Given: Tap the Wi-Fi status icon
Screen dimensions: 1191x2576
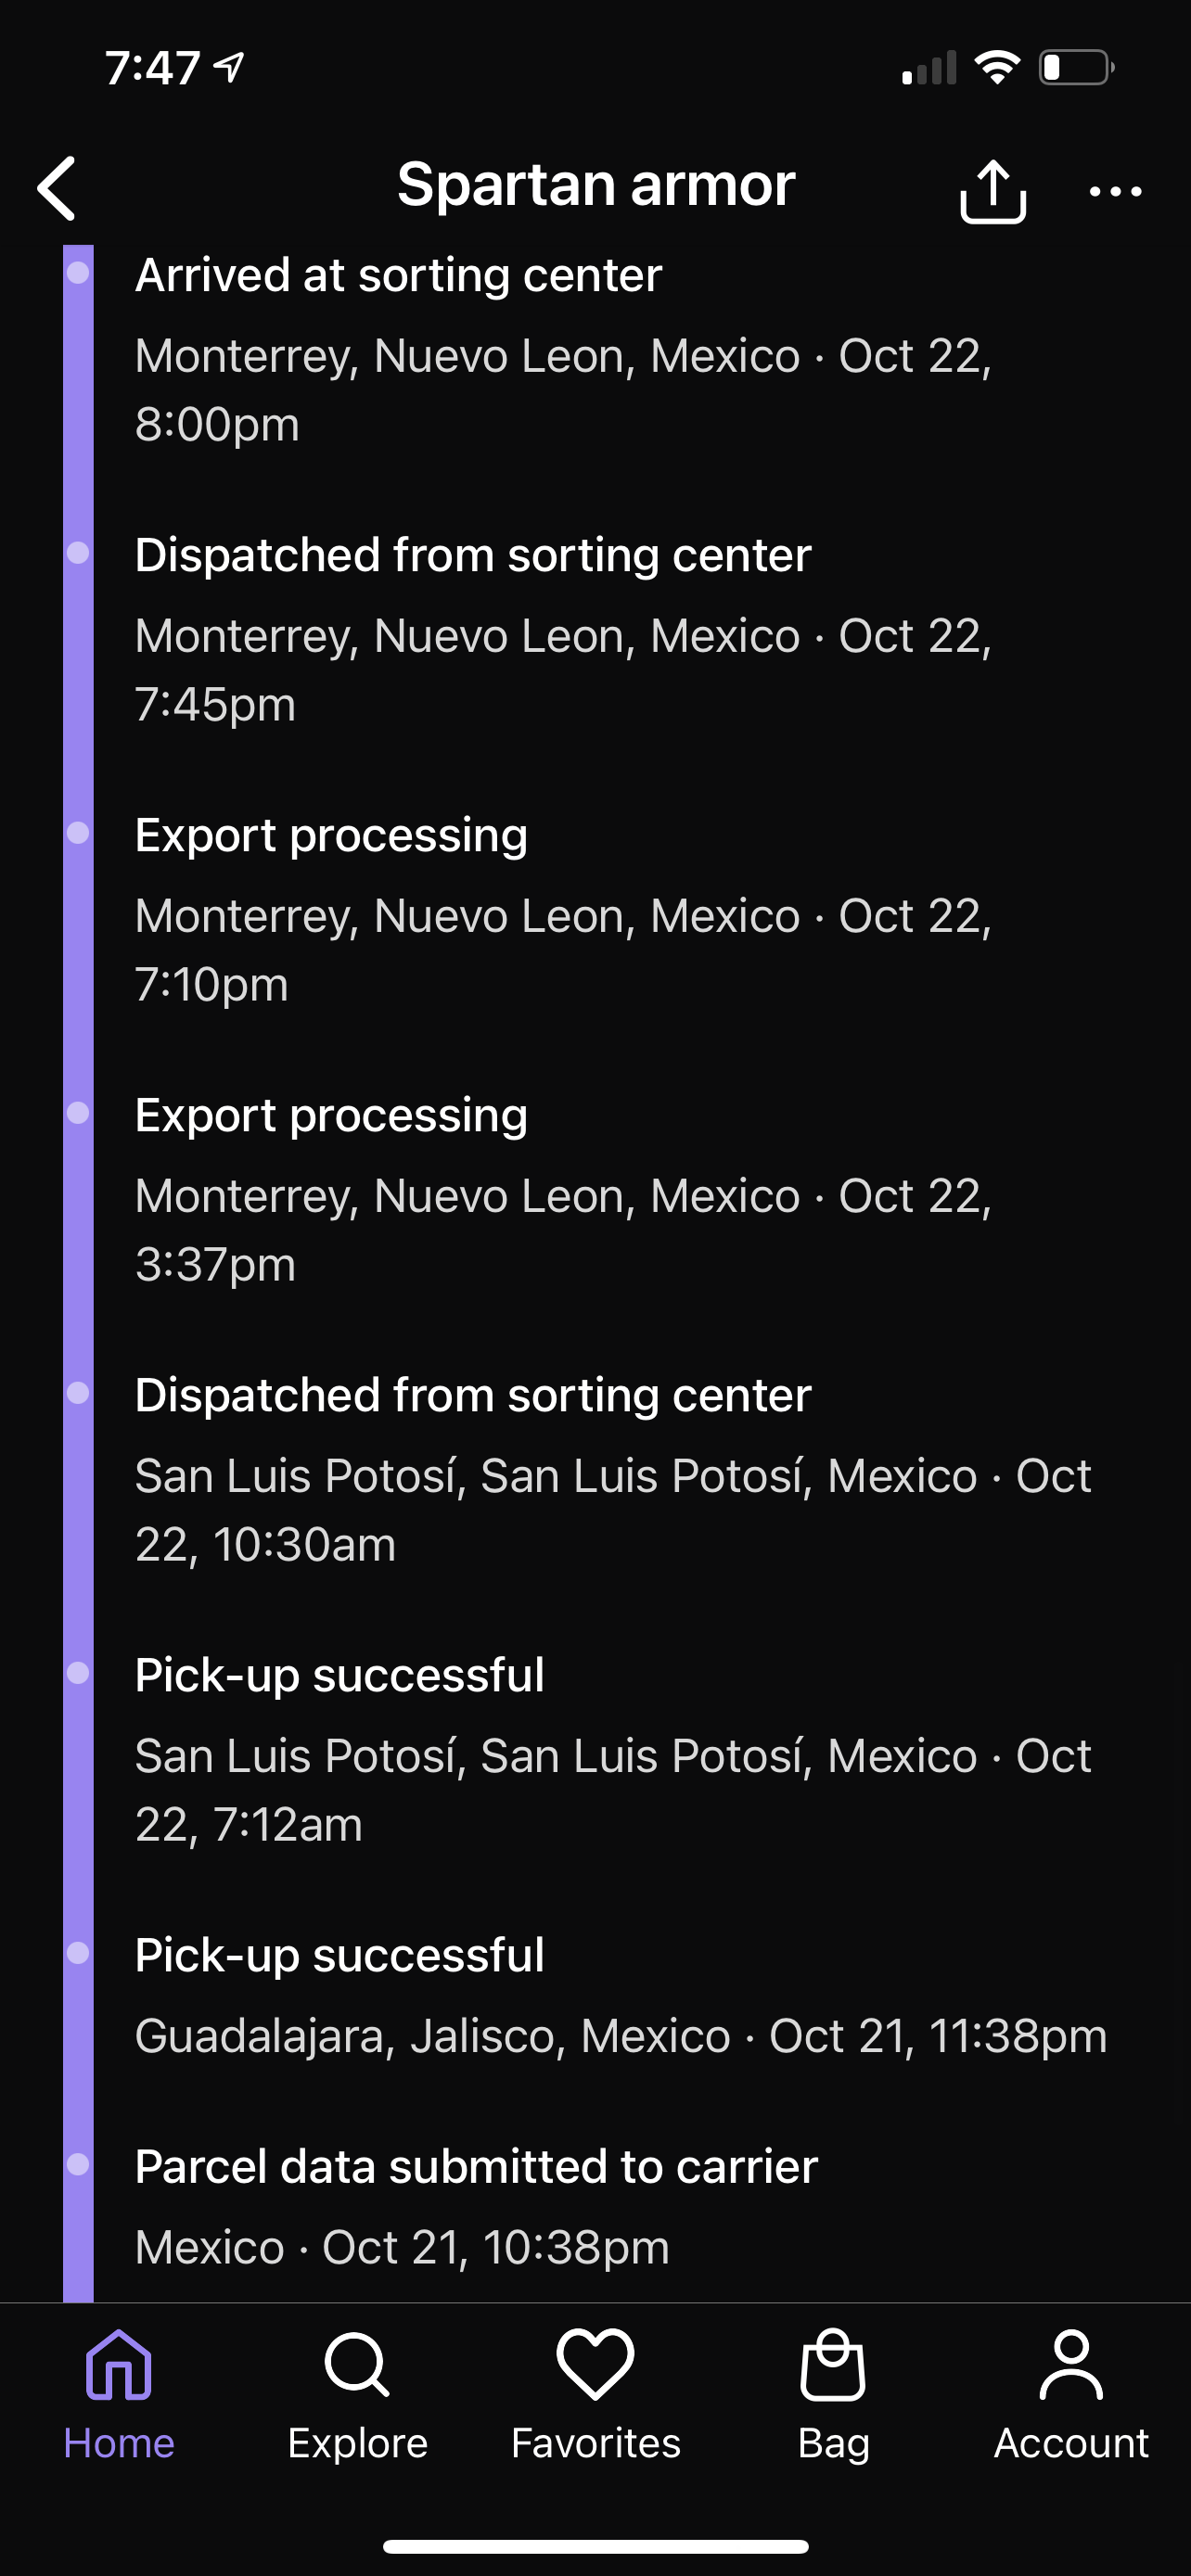Looking at the screenshot, I should pos(997,68).
